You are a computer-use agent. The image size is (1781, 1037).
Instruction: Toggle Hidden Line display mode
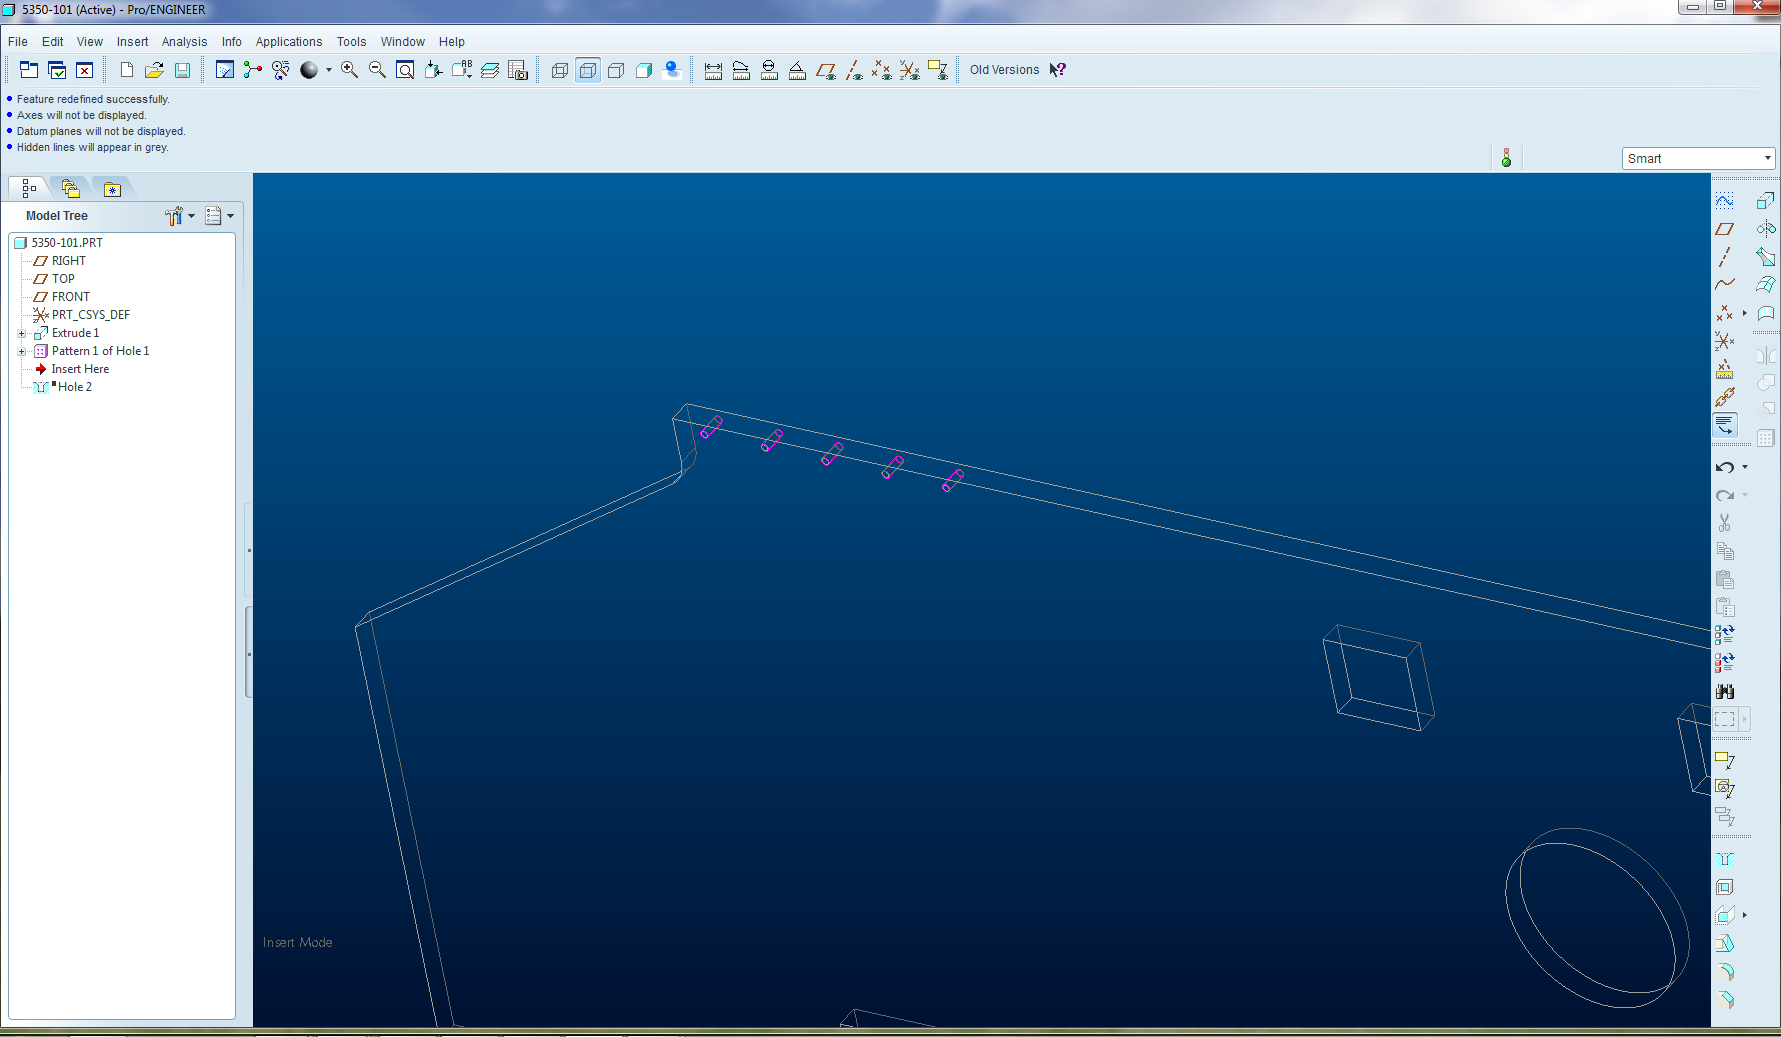pyautogui.click(x=588, y=70)
